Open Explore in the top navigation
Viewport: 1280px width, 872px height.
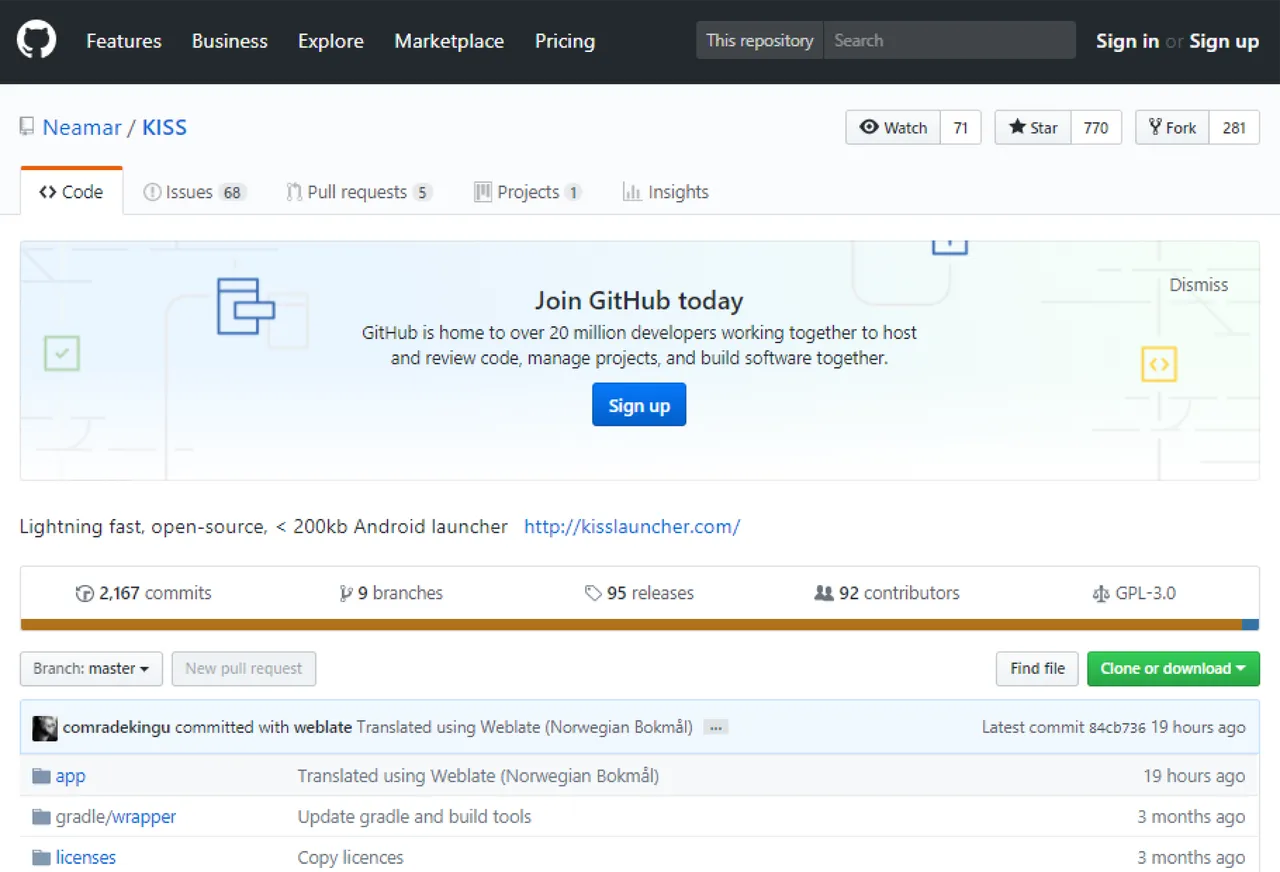pyautogui.click(x=331, y=41)
